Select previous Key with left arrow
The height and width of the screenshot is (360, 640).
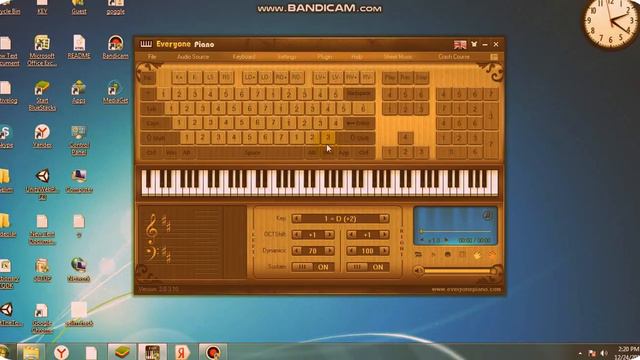pyautogui.click(x=297, y=218)
